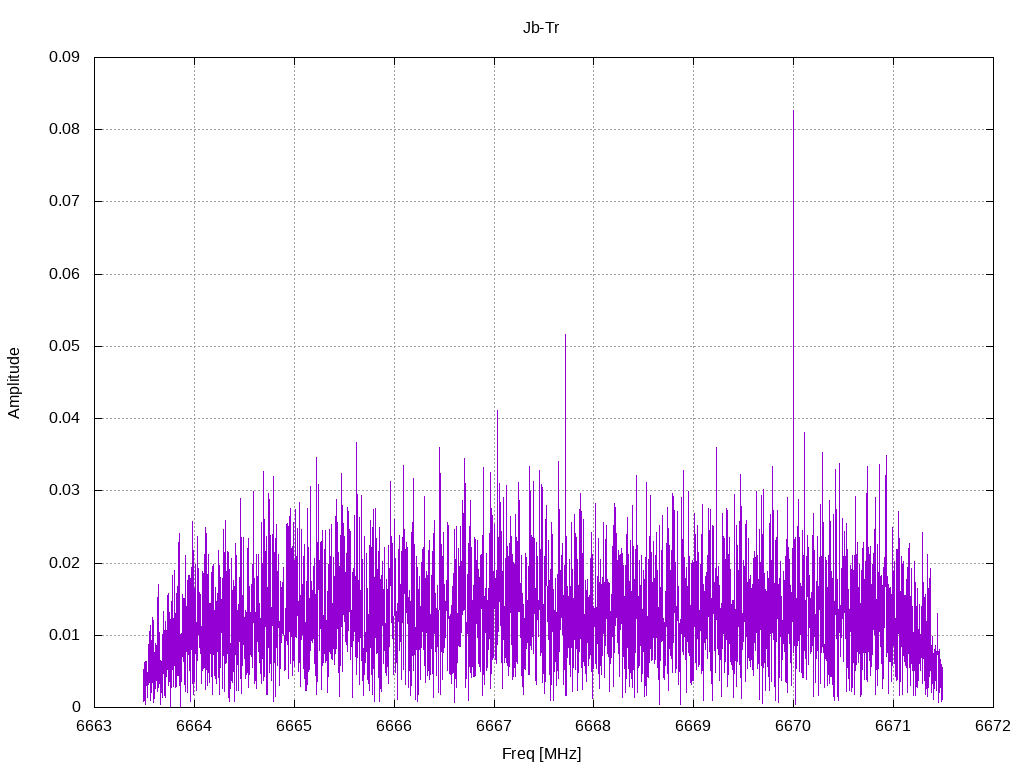This screenshot has width=1024, height=768.
Task: Click the y-axis tick label 0.03
Action: pos(65,490)
